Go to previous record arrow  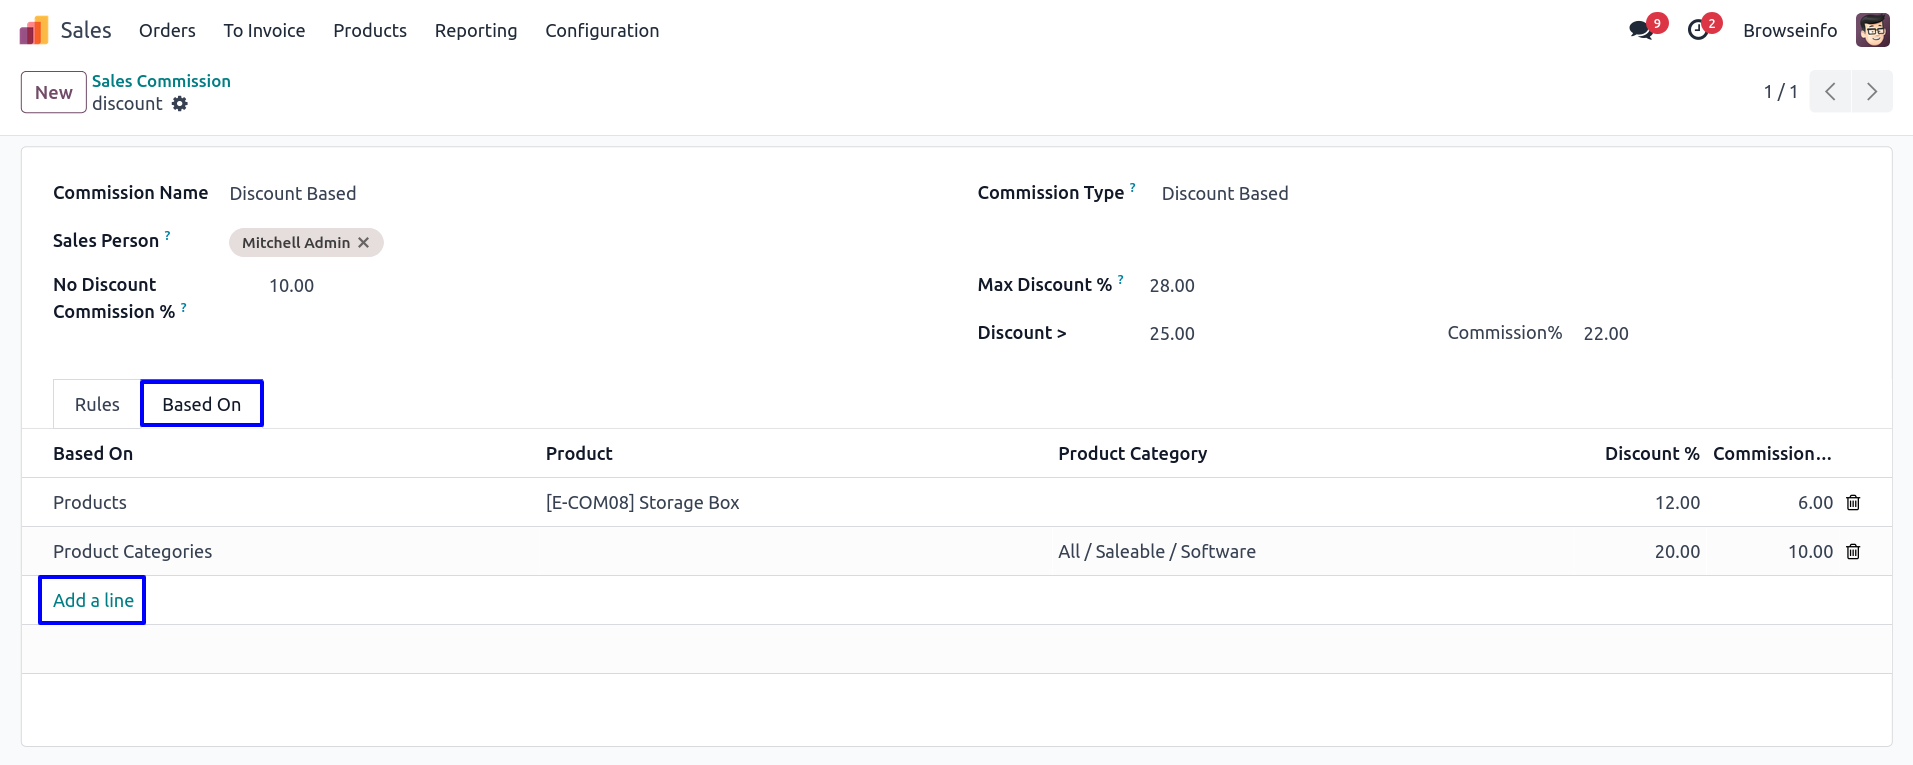1830,92
